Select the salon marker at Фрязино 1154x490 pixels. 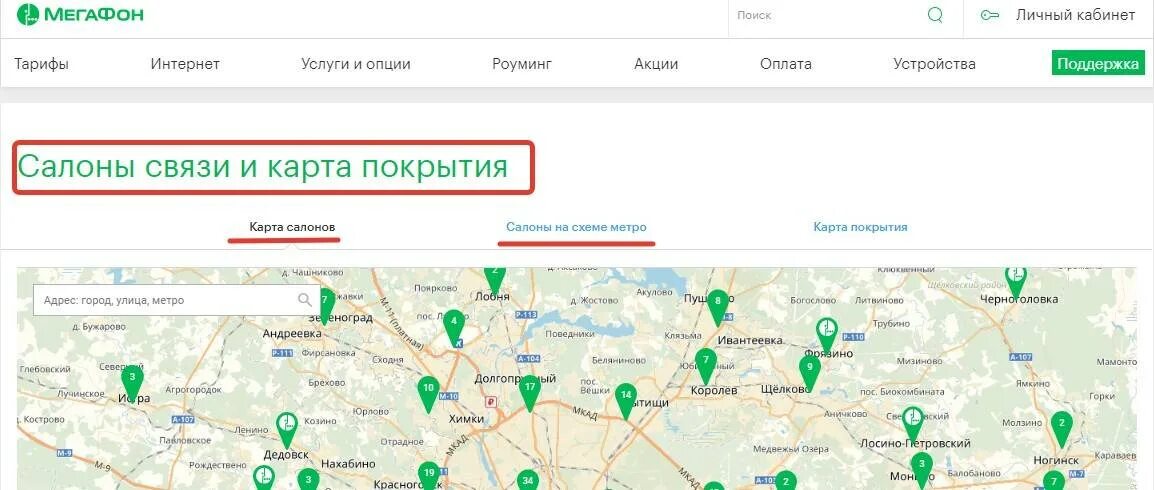827,335
